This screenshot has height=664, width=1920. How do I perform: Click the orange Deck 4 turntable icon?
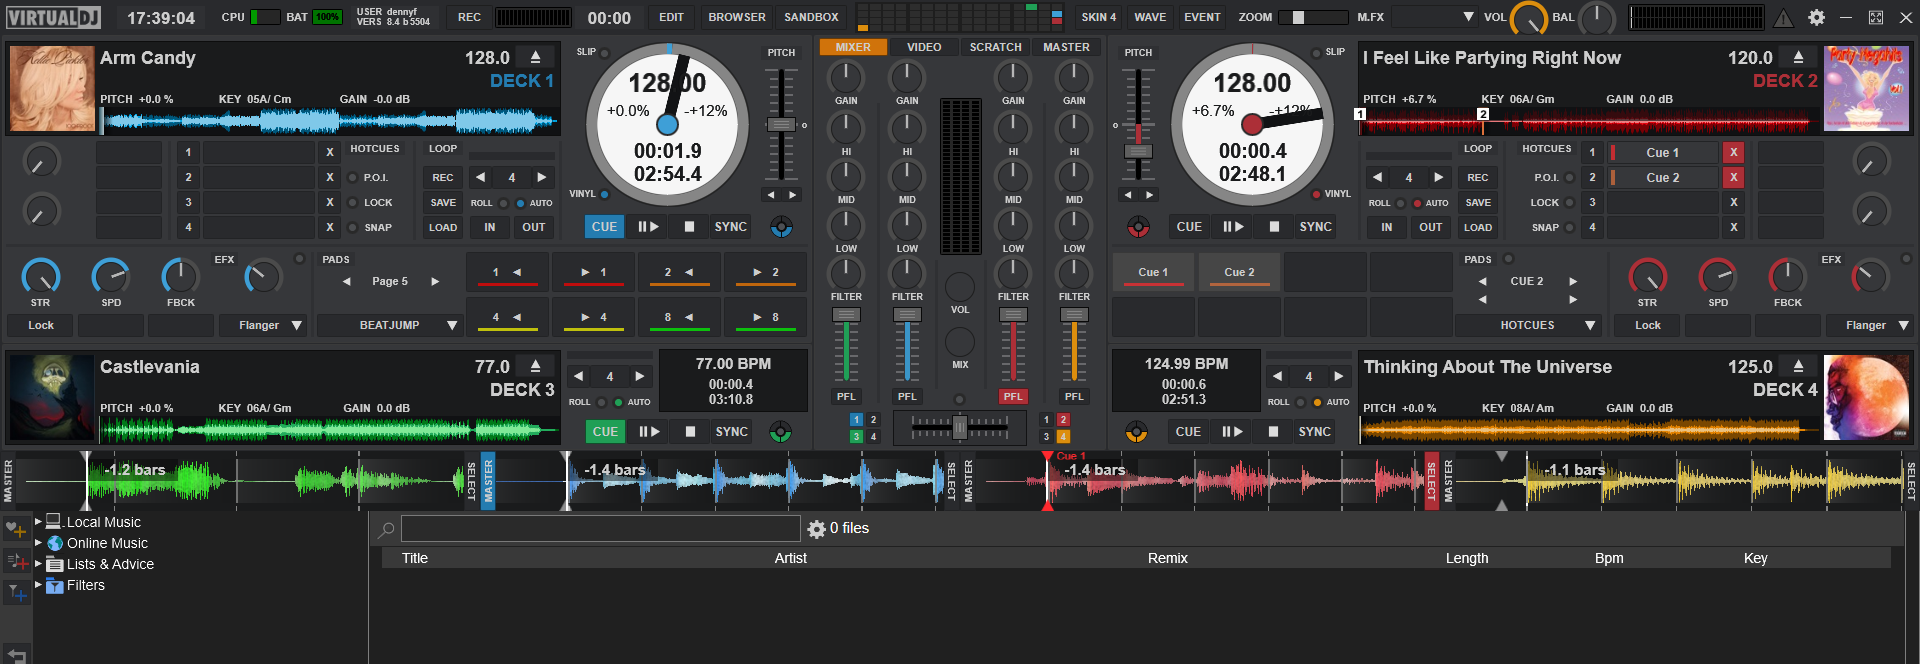coord(1136,432)
